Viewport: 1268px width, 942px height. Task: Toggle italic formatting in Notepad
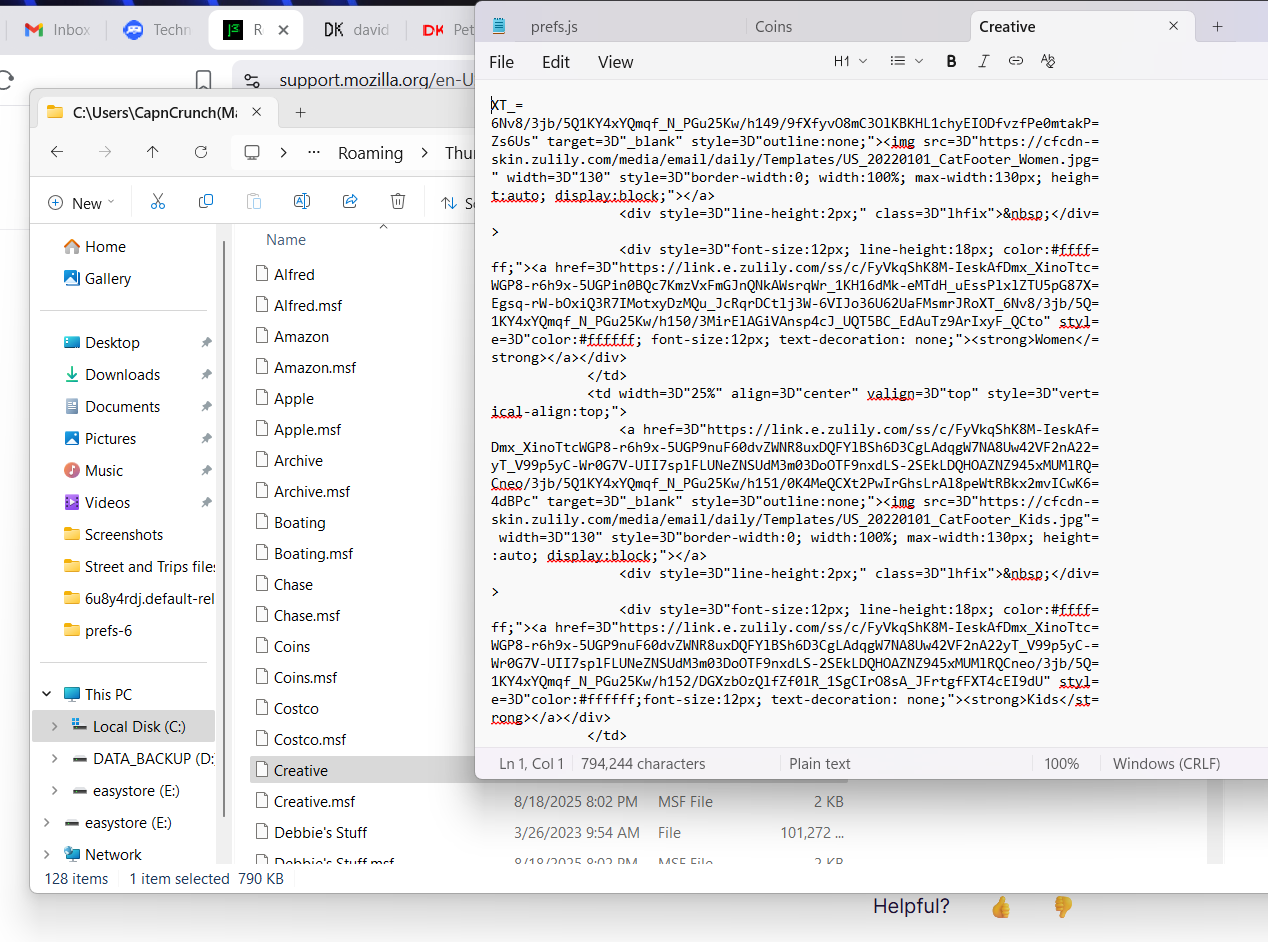tap(983, 62)
